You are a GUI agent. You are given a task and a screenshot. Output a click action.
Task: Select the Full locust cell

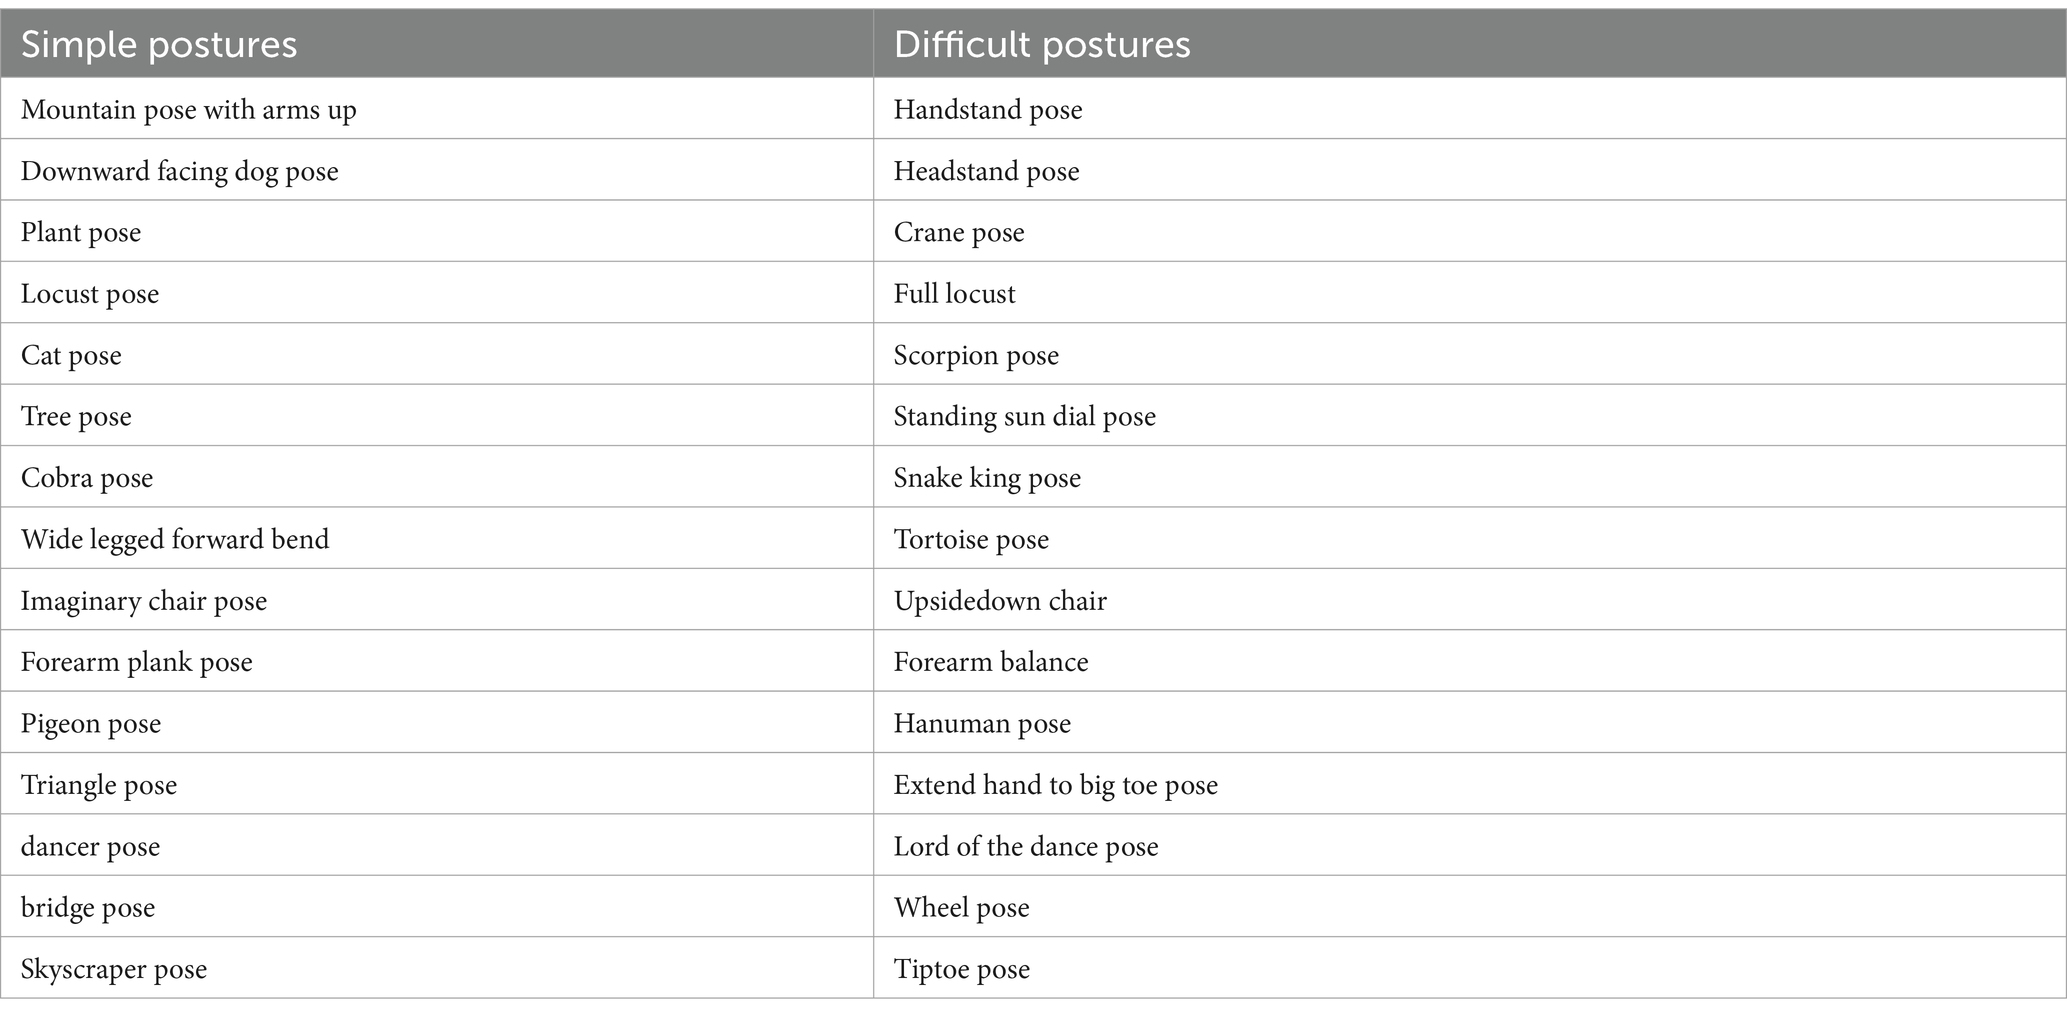tap(1470, 293)
